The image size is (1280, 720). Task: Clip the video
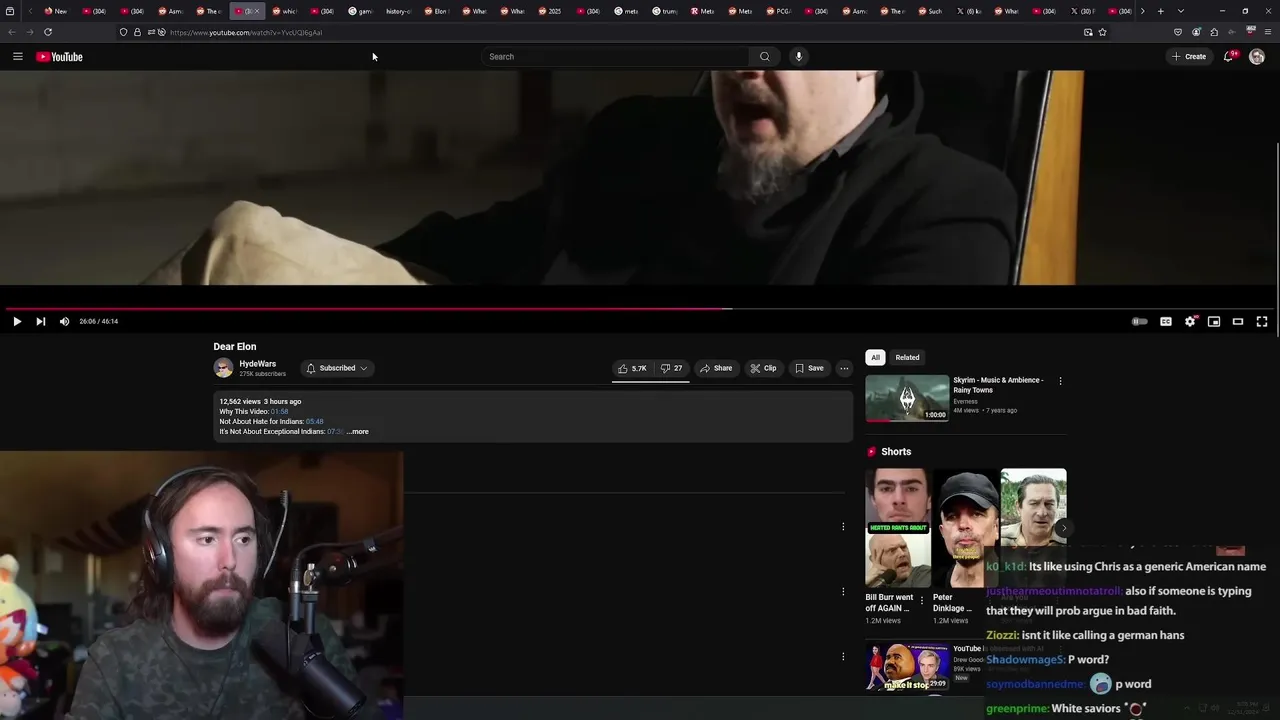pos(764,368)
